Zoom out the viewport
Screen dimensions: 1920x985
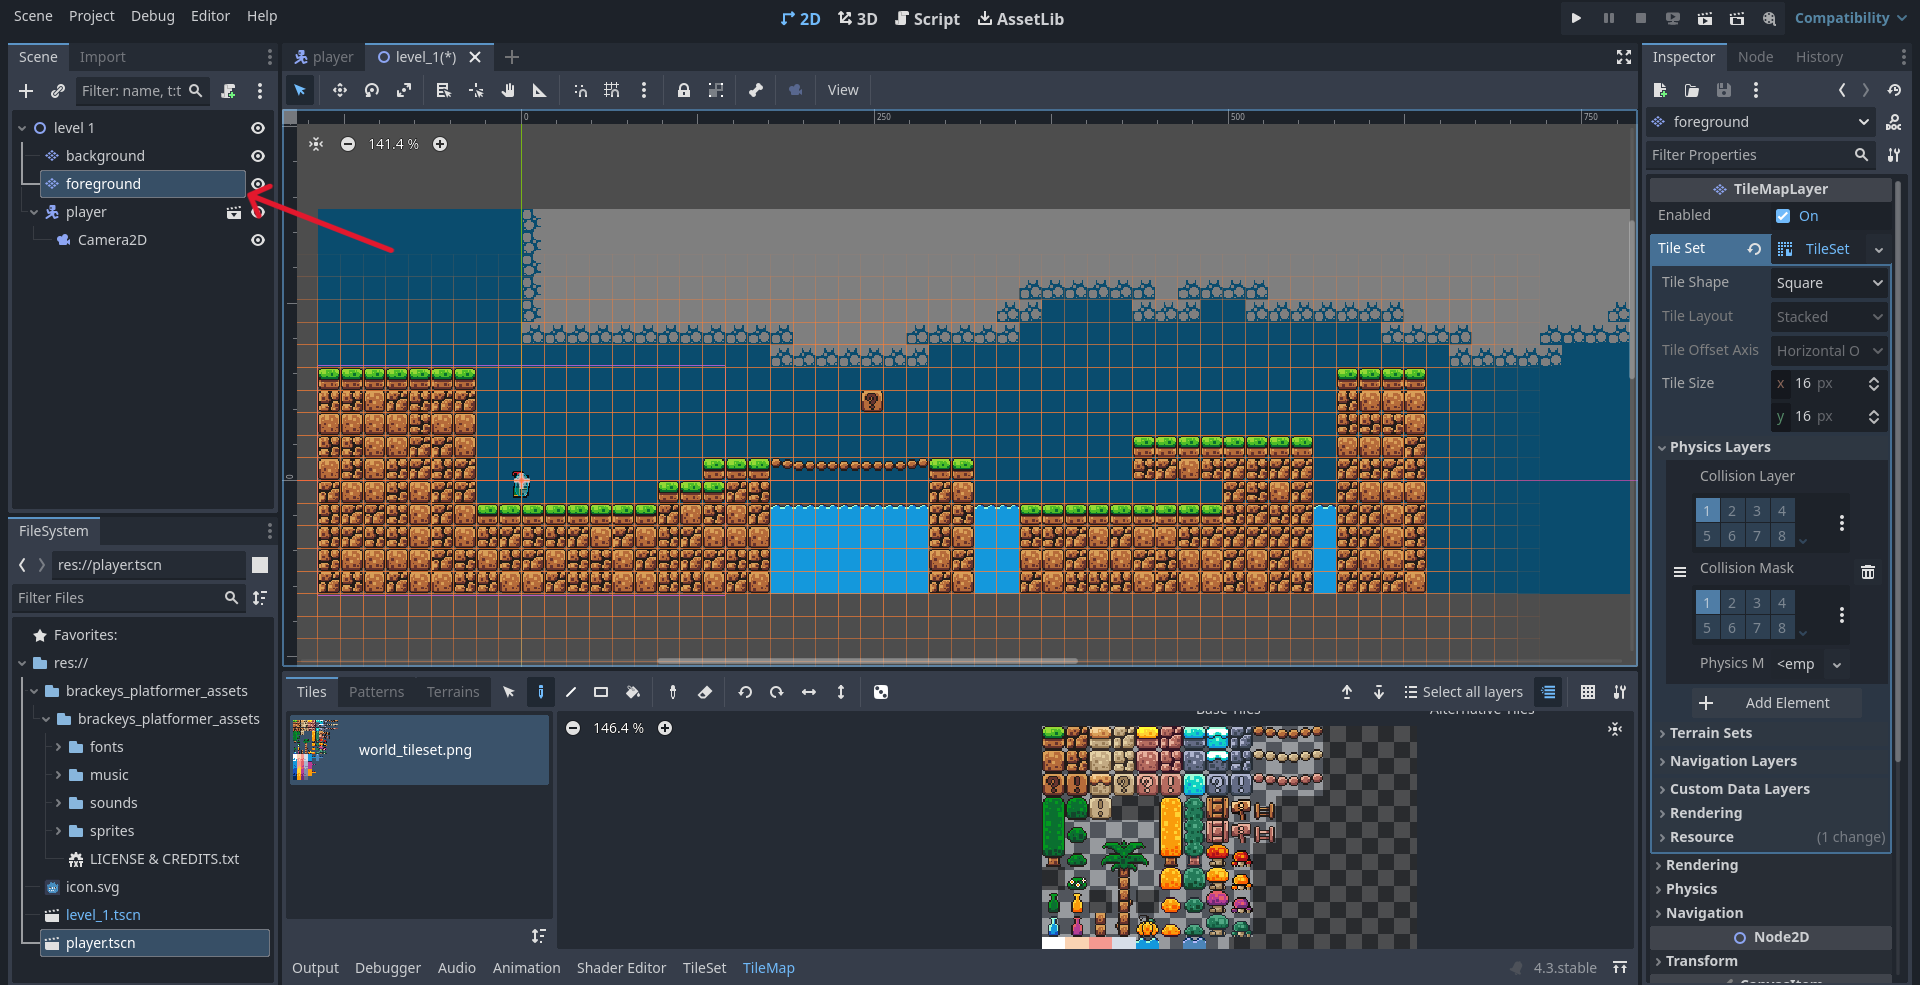coord(348,144)
